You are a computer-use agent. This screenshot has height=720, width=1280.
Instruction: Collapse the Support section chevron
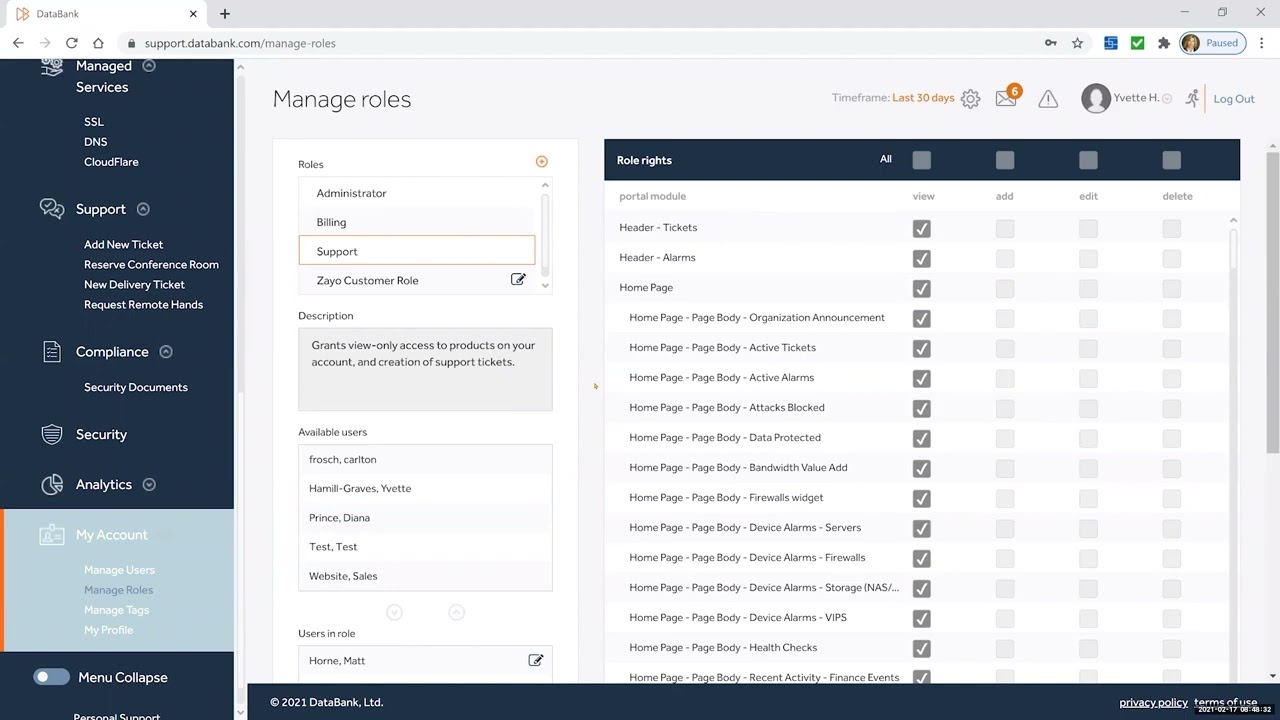pos(143,209)
